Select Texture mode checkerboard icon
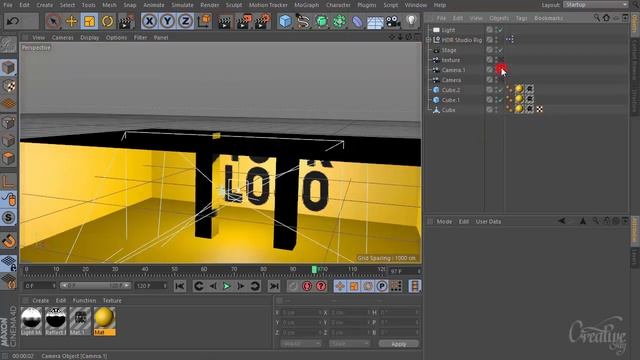 tap(8, 86)
